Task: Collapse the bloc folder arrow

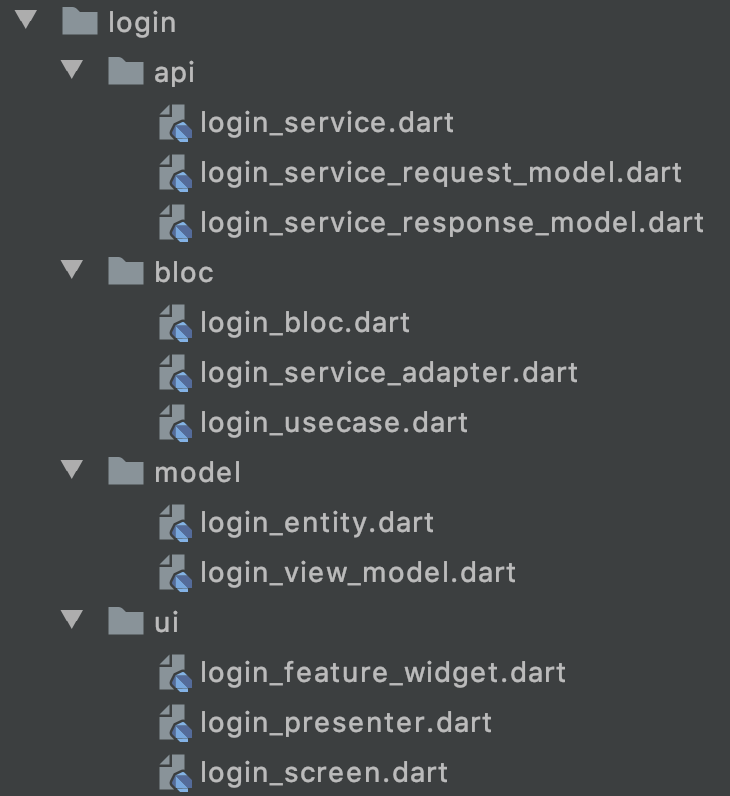Action: click(x=71, y=271)
